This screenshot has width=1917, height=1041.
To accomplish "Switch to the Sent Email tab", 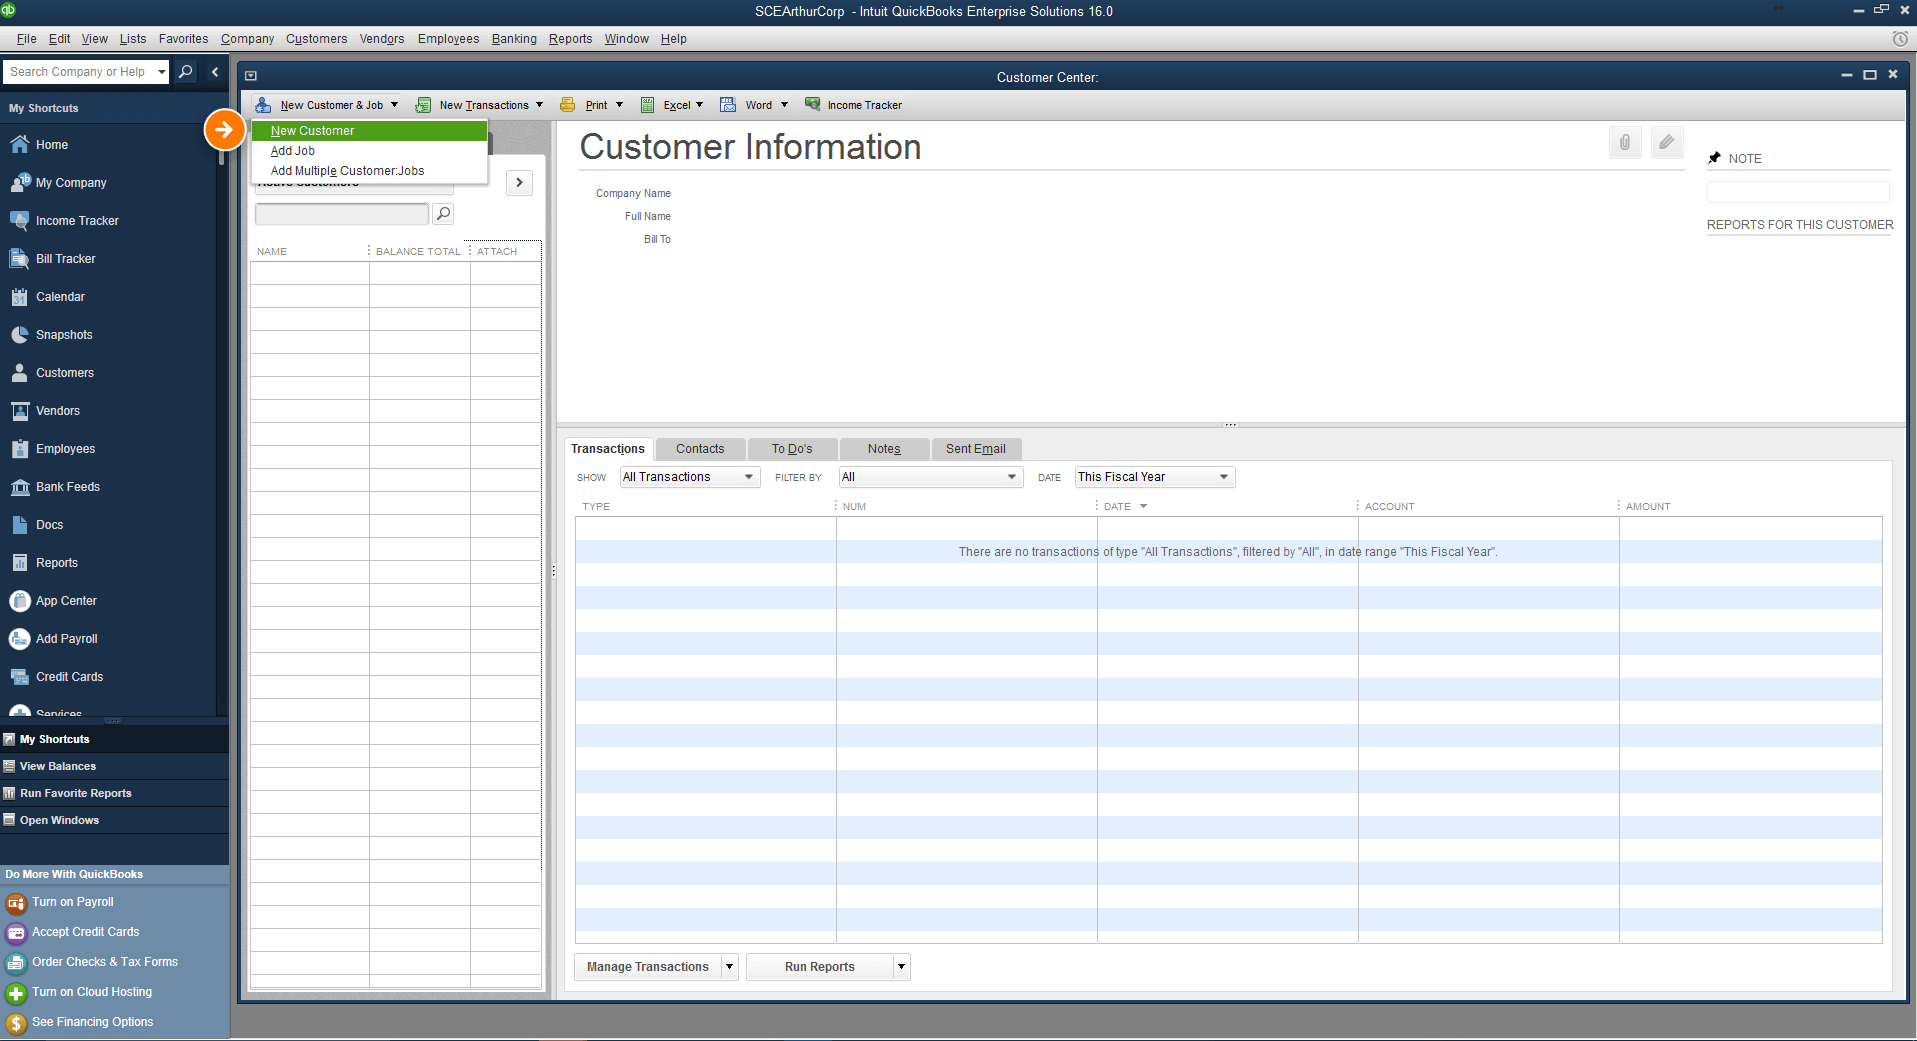I will click(976, 449).
